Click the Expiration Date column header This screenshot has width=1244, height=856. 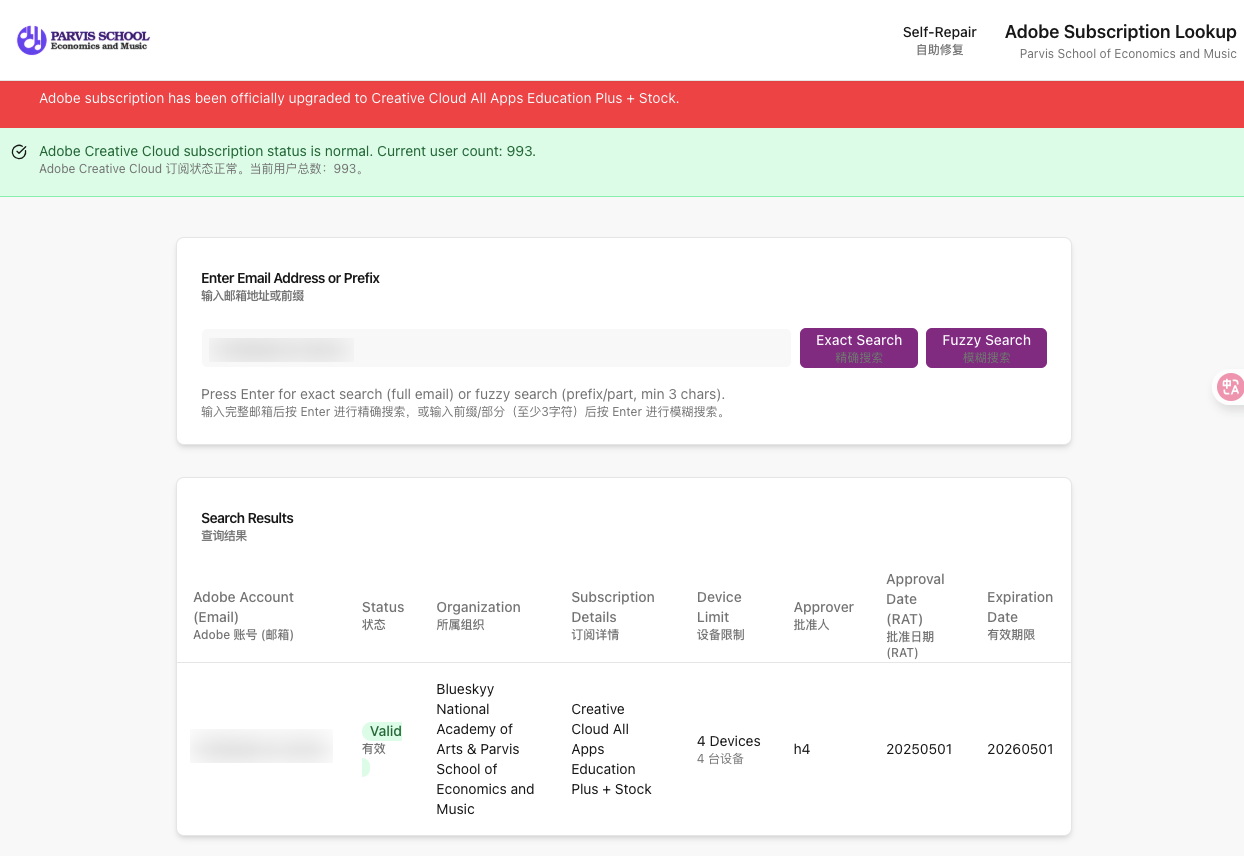click(x=1020, y=614)
